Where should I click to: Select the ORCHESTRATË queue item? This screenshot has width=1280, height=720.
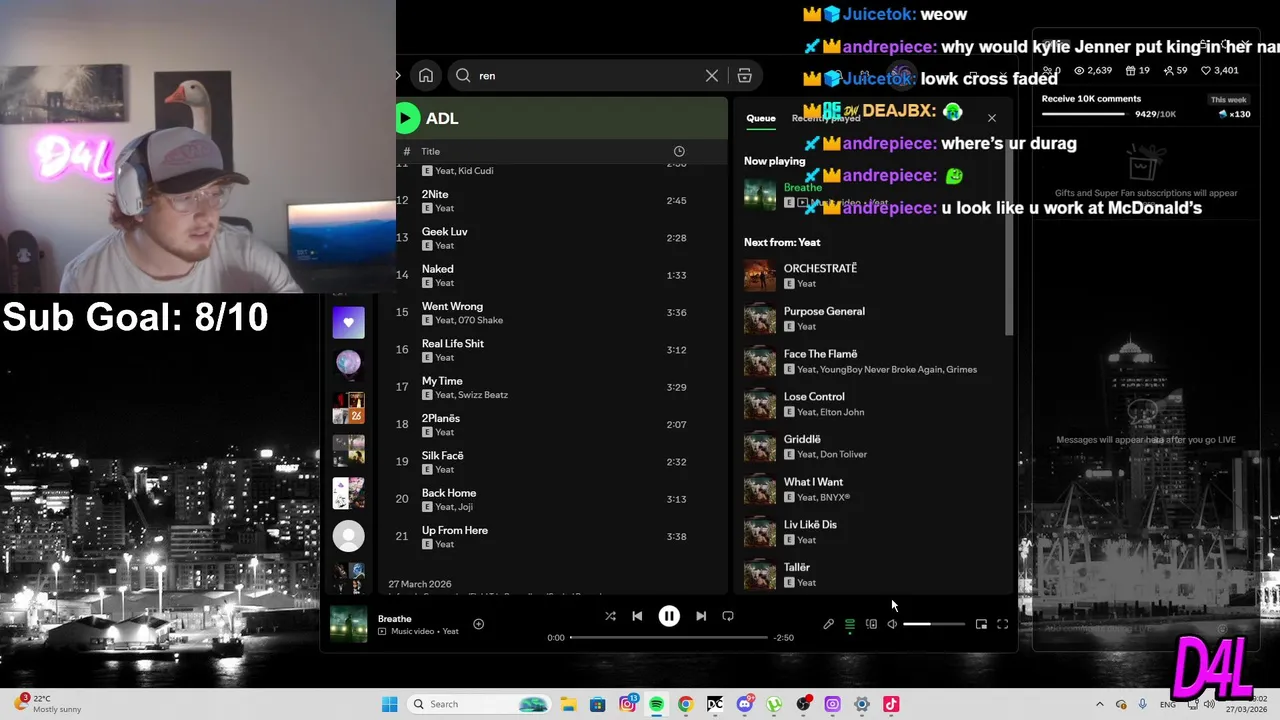point(875,275)
